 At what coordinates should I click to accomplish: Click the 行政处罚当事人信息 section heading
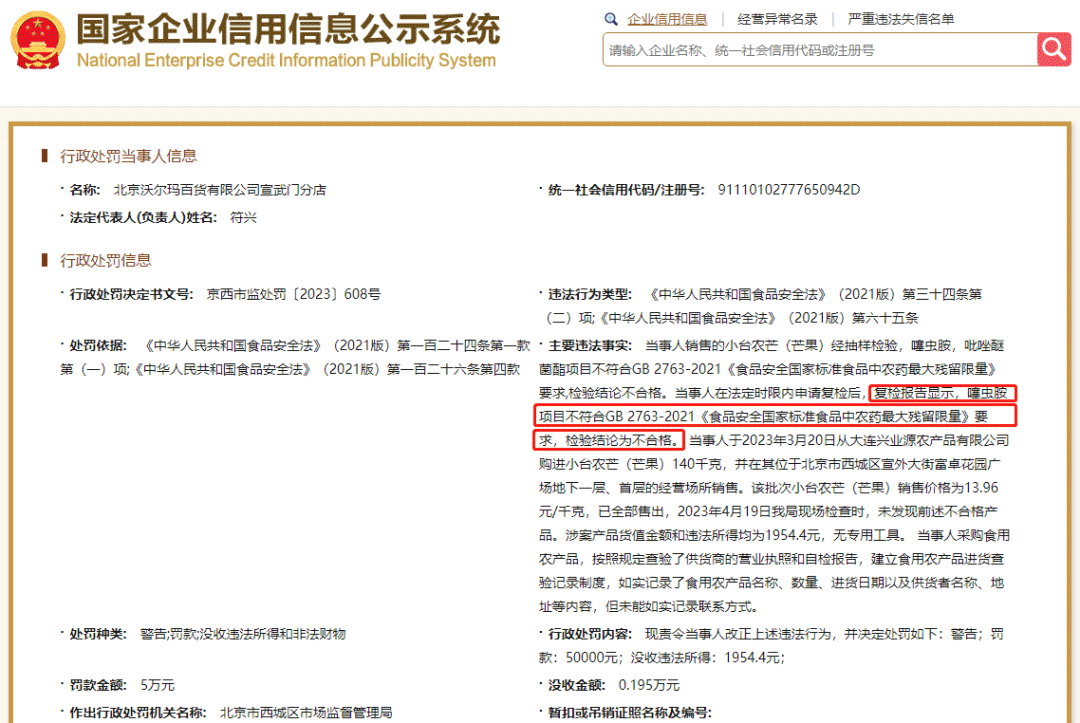[128, 156]
